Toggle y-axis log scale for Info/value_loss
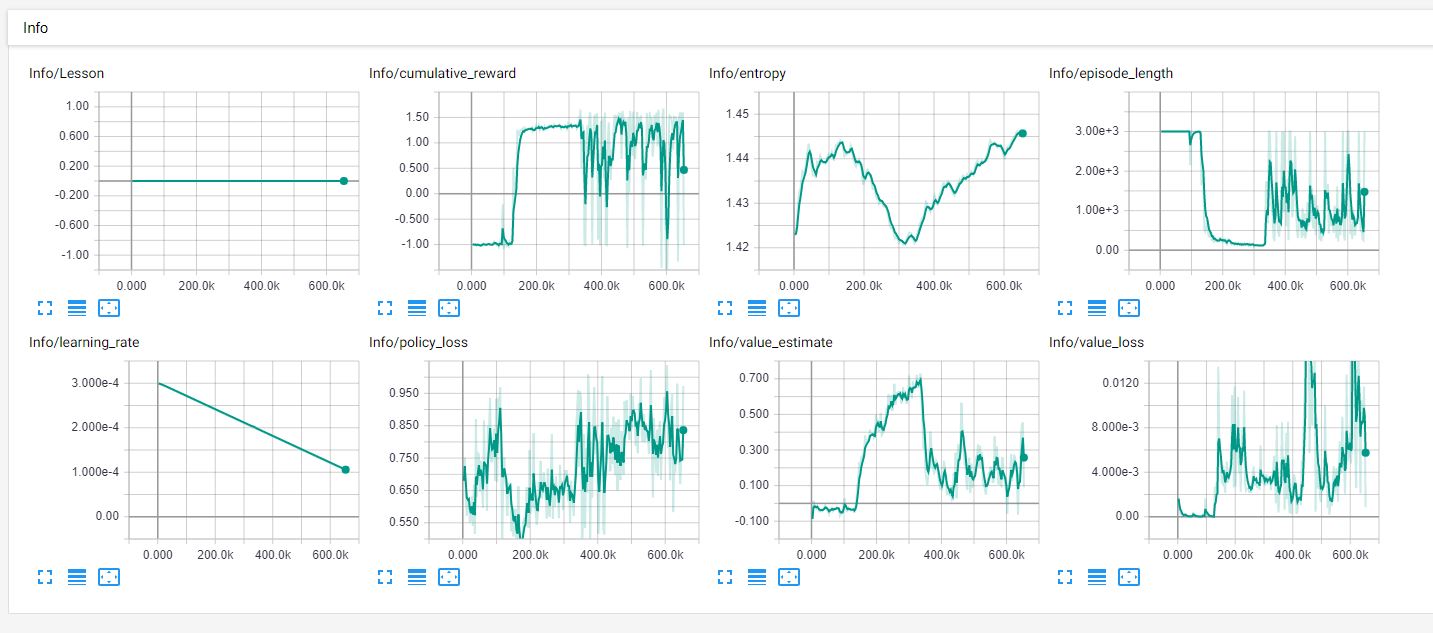Screen dimensions: 1433x633 tap(1097, 577)
